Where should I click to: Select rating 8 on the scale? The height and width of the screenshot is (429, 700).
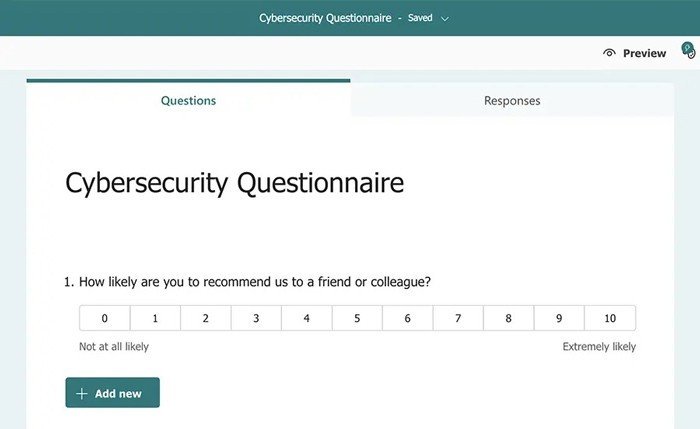click(508, 318)
